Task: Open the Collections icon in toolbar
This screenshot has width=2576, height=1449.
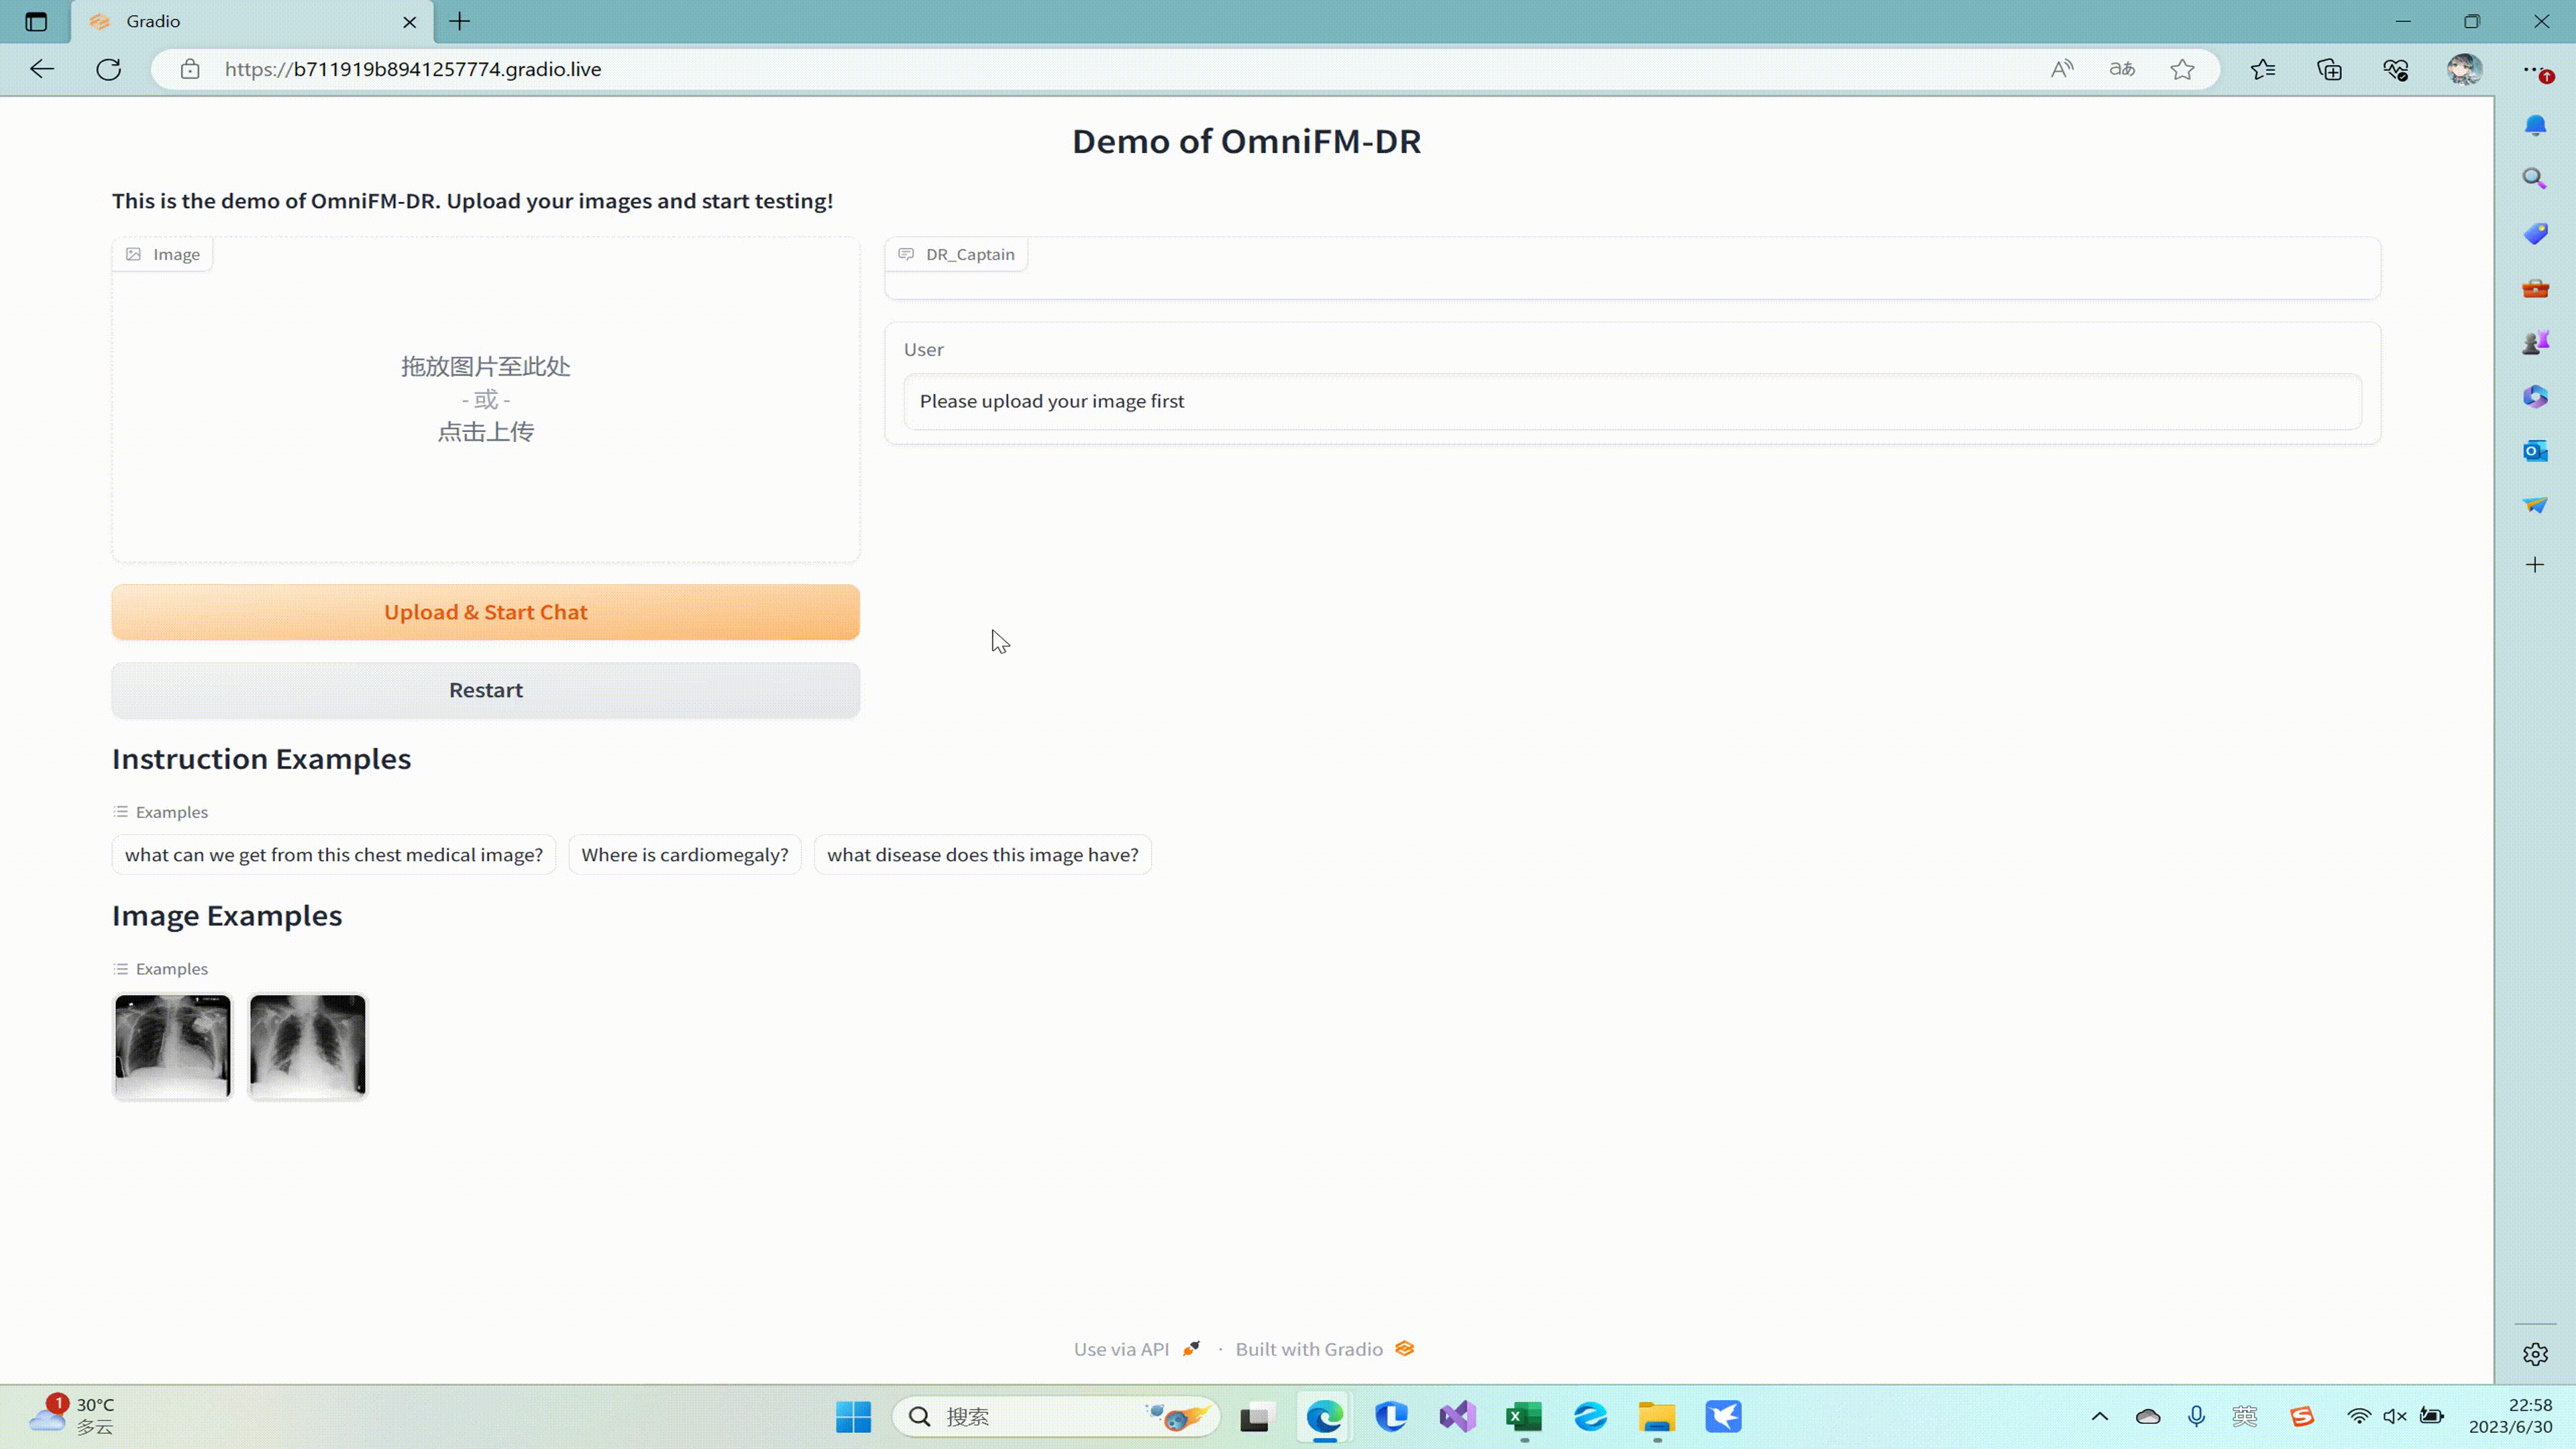Action: coord(2329,69)
